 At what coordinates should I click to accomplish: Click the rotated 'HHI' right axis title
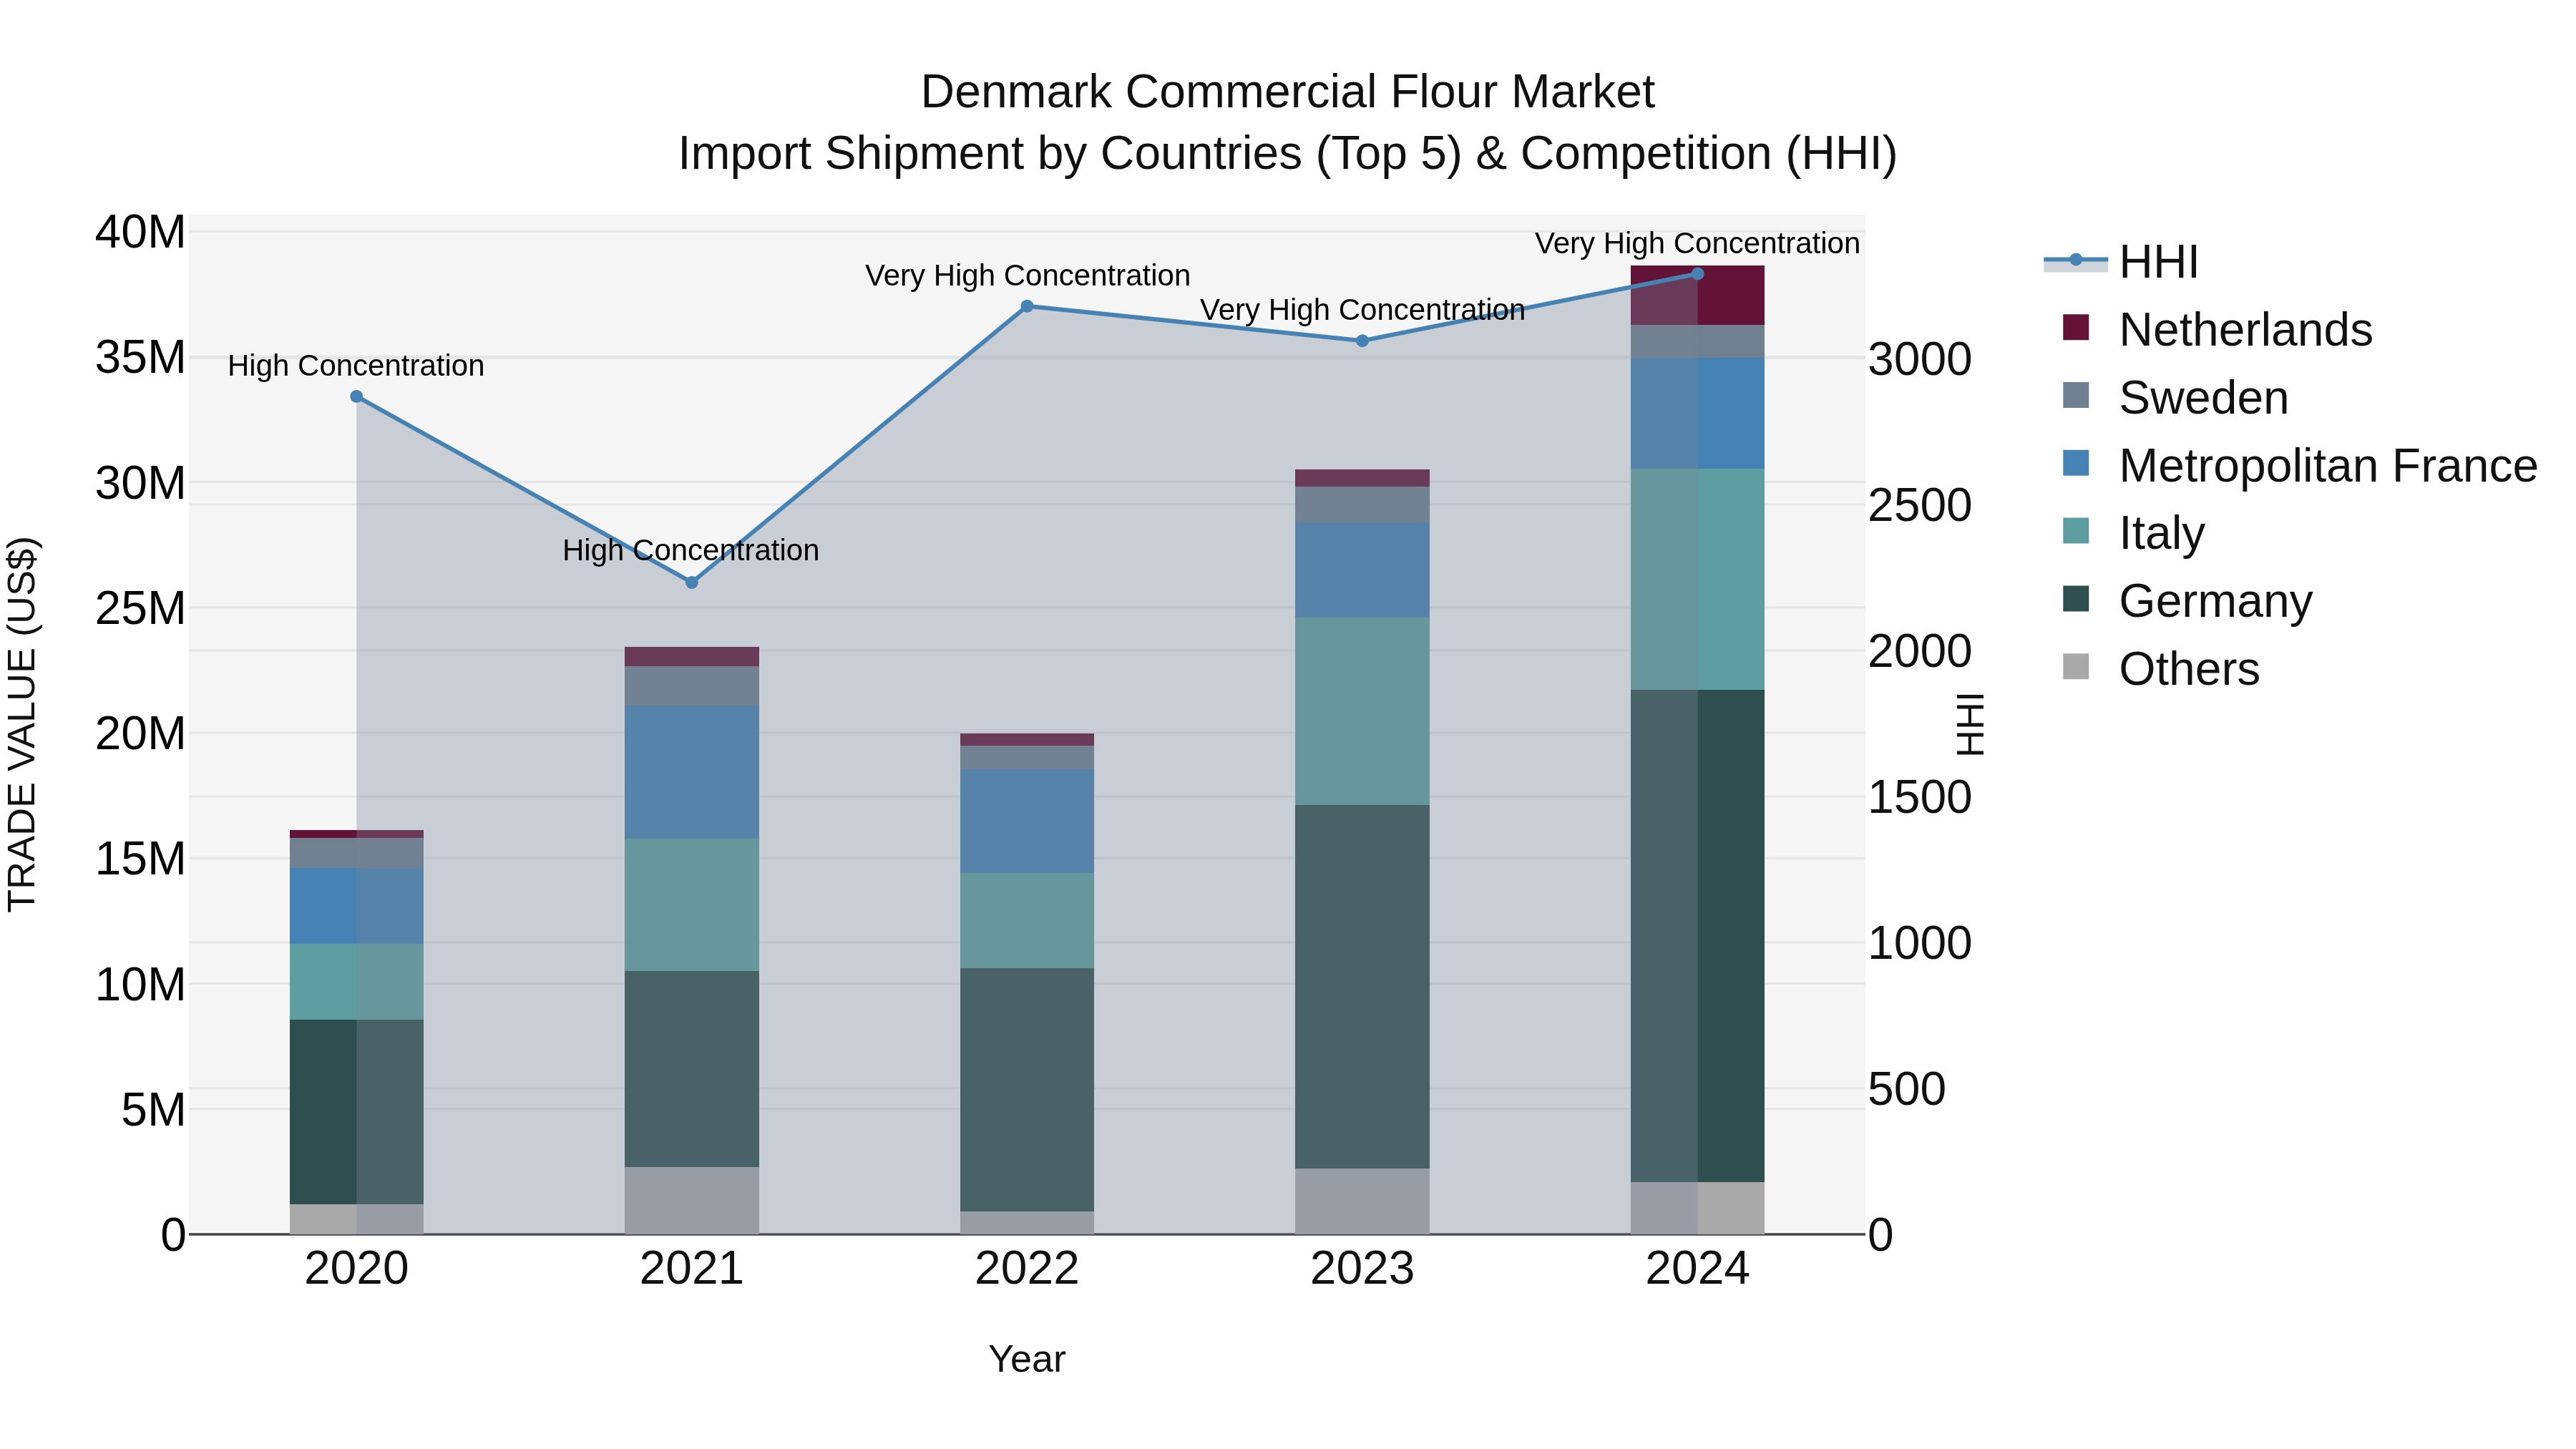1970,724
